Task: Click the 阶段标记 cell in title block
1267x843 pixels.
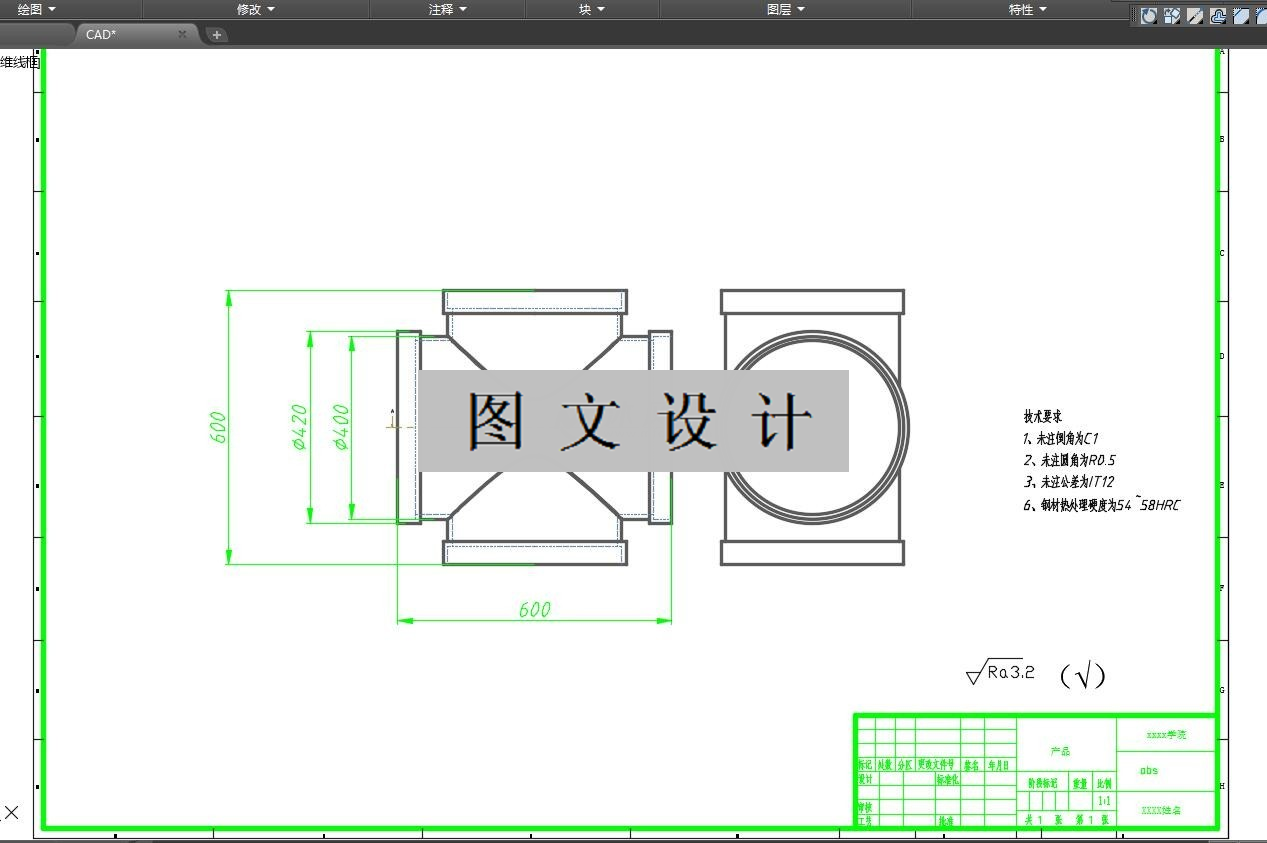Action: click(1042, 783)
